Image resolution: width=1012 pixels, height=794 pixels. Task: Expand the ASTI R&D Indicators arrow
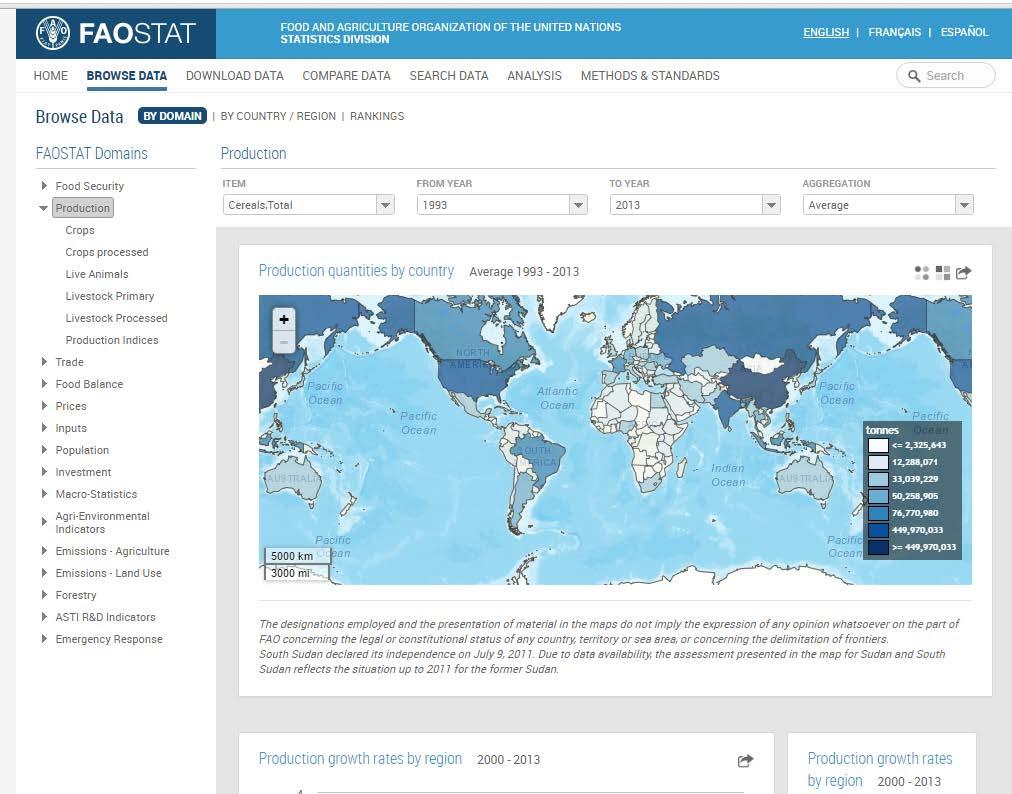(x=44, y=616)
